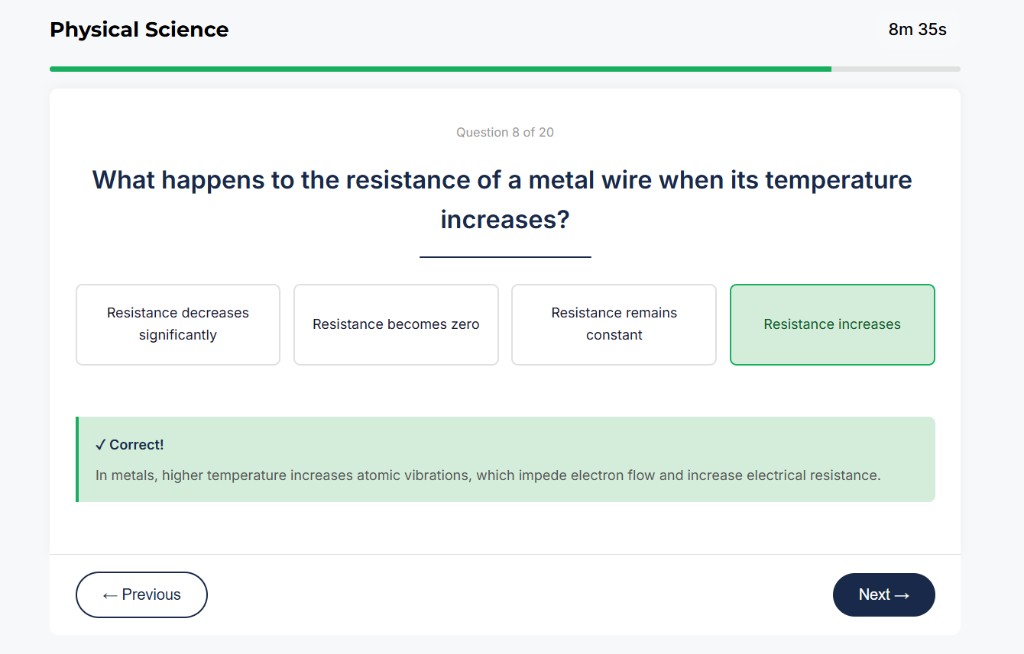This screenshot has width=1024, height=654.
Task: Click the "Question 8 of 20" counter label
Action: [x=504, y=132]
